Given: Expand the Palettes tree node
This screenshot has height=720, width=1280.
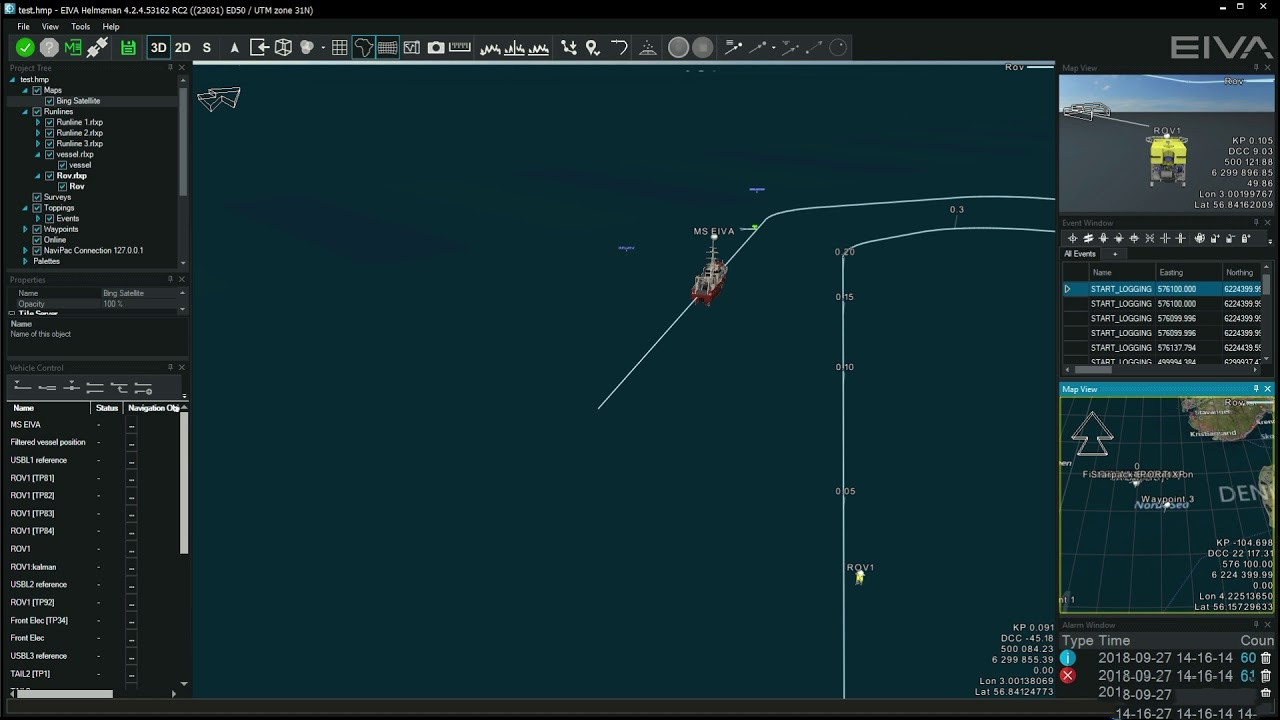Looking at the screenshot, I should click(x=25, y=261).
